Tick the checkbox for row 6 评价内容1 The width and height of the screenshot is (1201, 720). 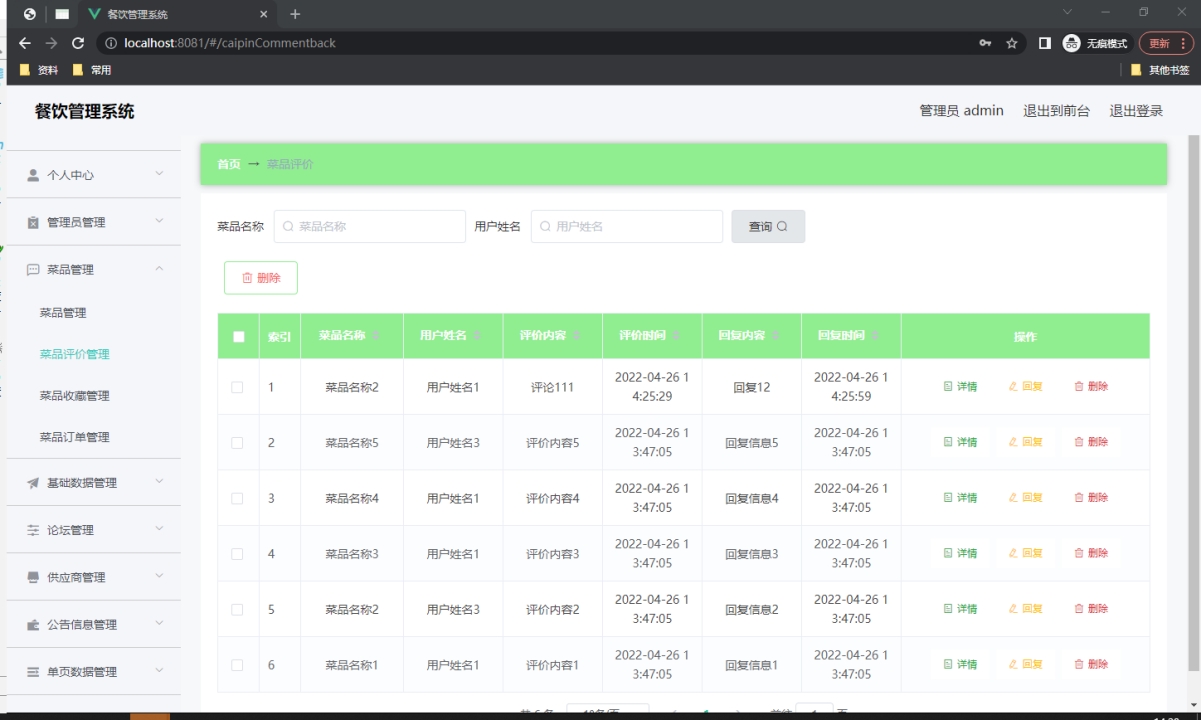(237, 664)
